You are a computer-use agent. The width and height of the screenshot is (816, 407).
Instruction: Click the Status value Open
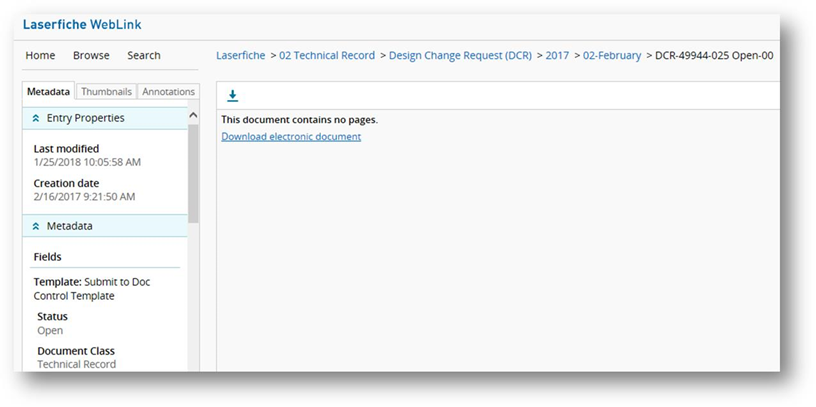tap(50, 330)
